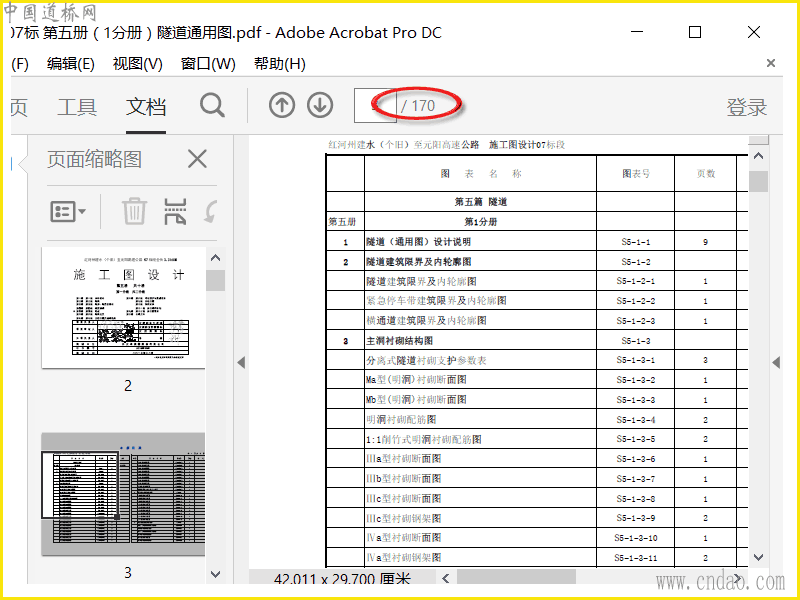Switch to the 文档 tab

click(x=146, y=107)
